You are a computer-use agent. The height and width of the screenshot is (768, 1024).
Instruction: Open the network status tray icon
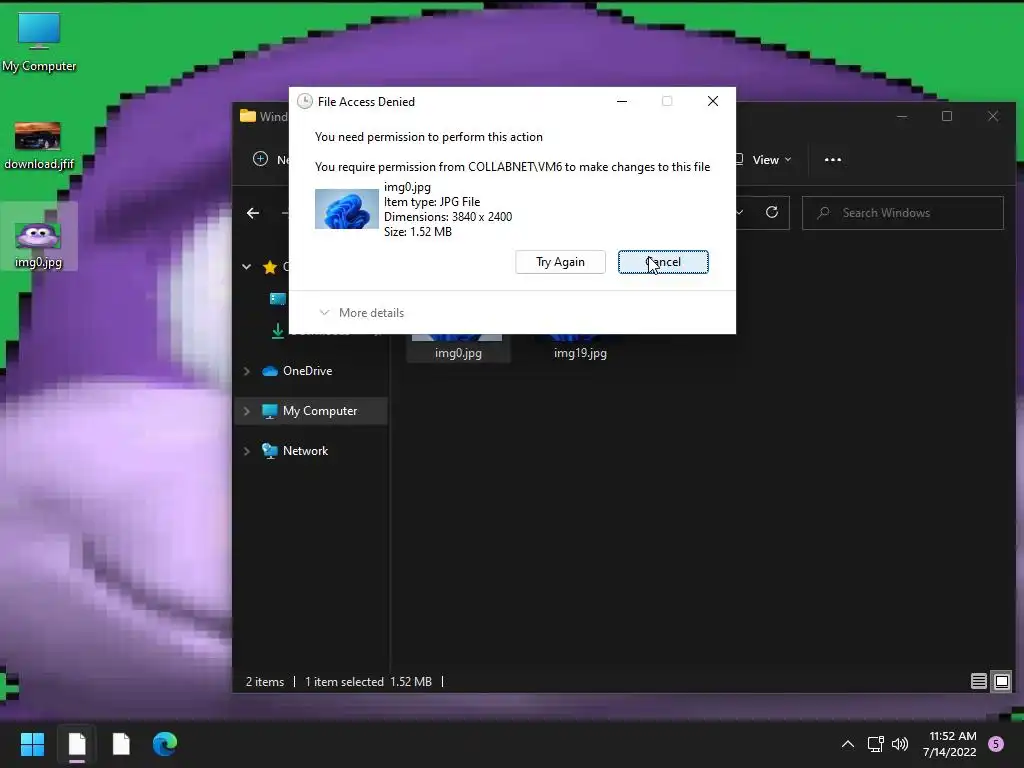[x=876, y=744]
